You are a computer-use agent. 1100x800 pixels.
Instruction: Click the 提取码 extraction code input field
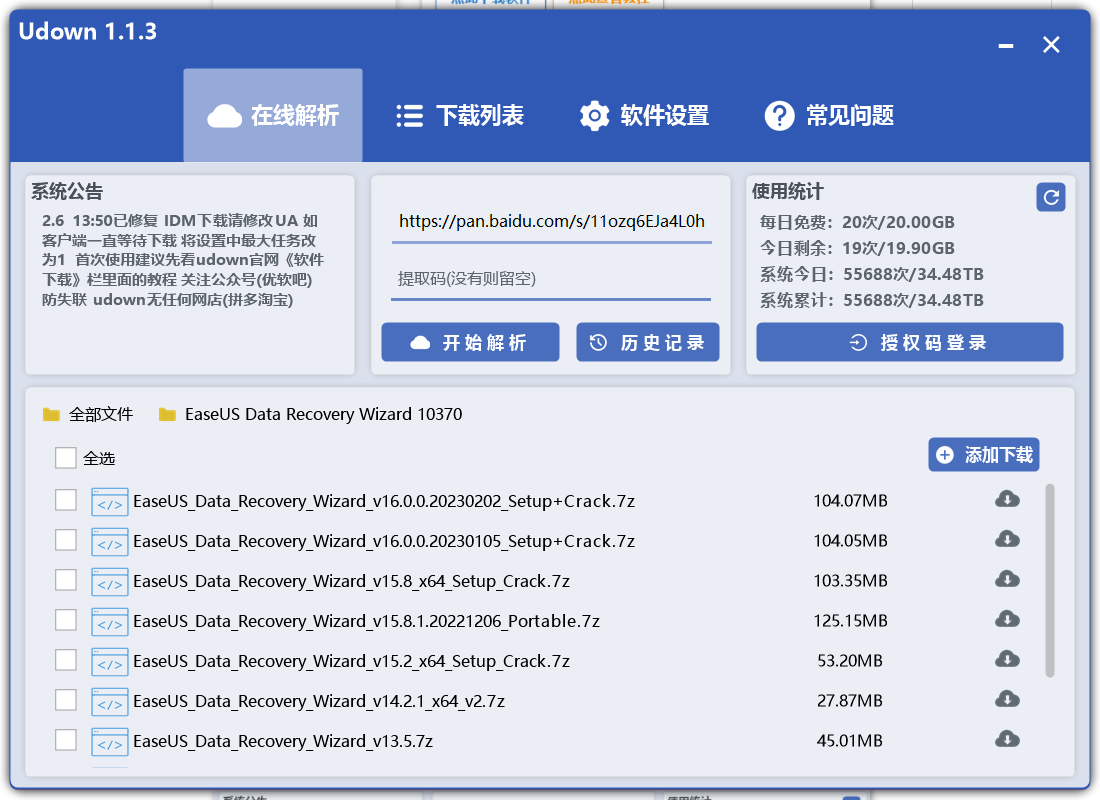coord(550,280)
